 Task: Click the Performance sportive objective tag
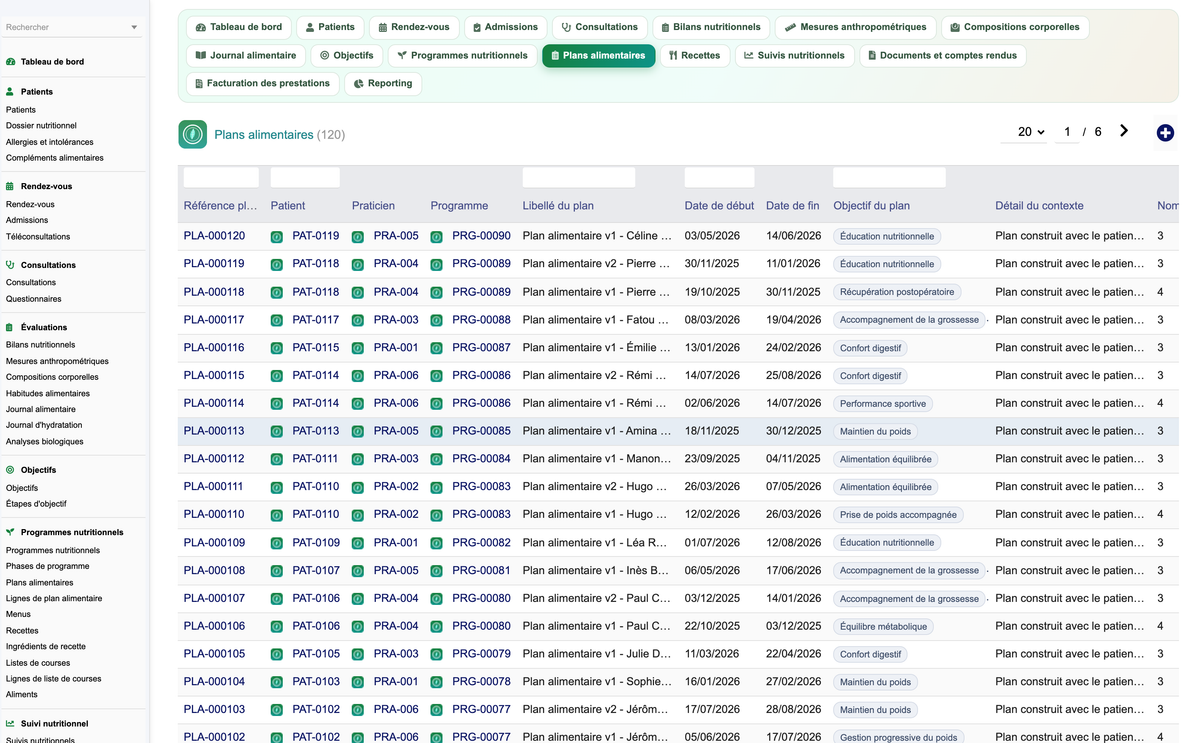coord(883,404)
